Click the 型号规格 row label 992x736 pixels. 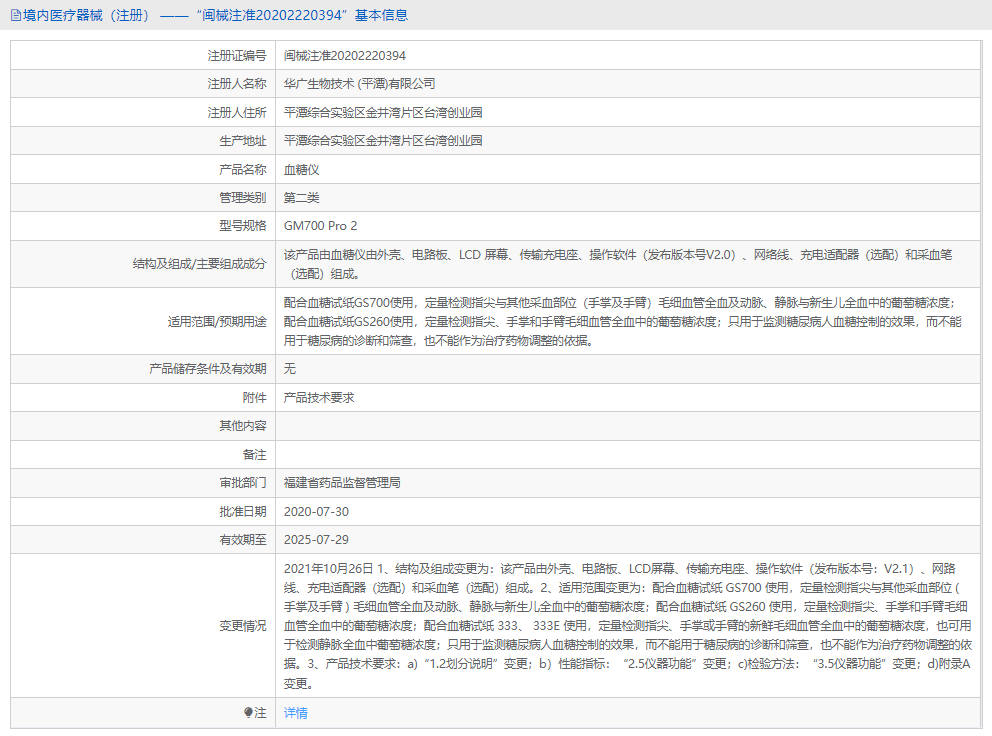pos(243,226)
